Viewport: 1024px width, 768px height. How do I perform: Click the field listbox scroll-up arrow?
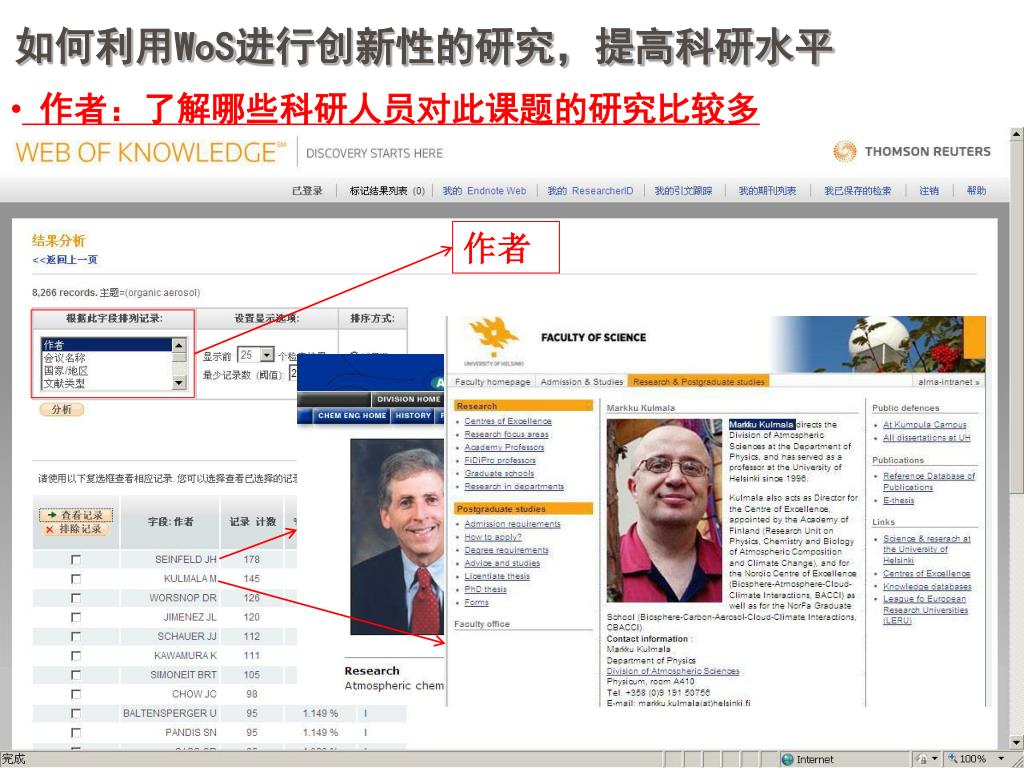tap(179, 345)
